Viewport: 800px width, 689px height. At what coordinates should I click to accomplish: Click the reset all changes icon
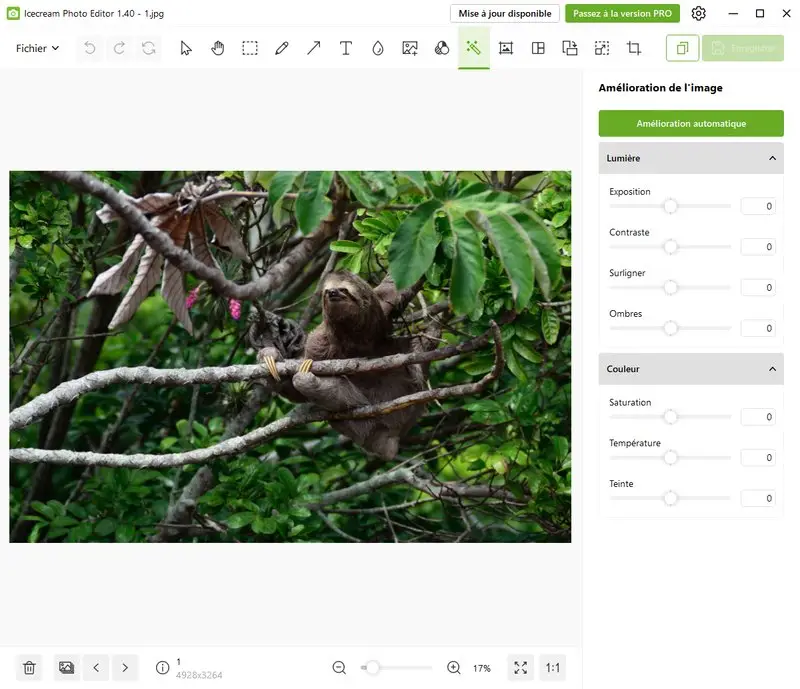(x=149, y=48)
